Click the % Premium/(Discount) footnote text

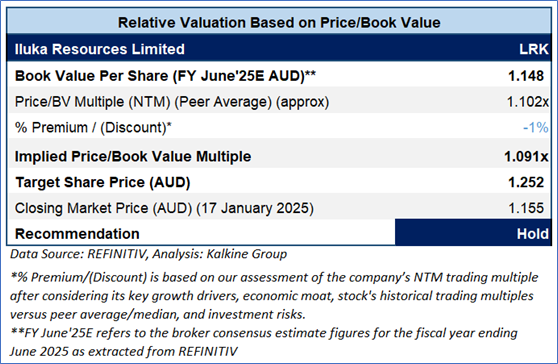(x=274, y=296)
